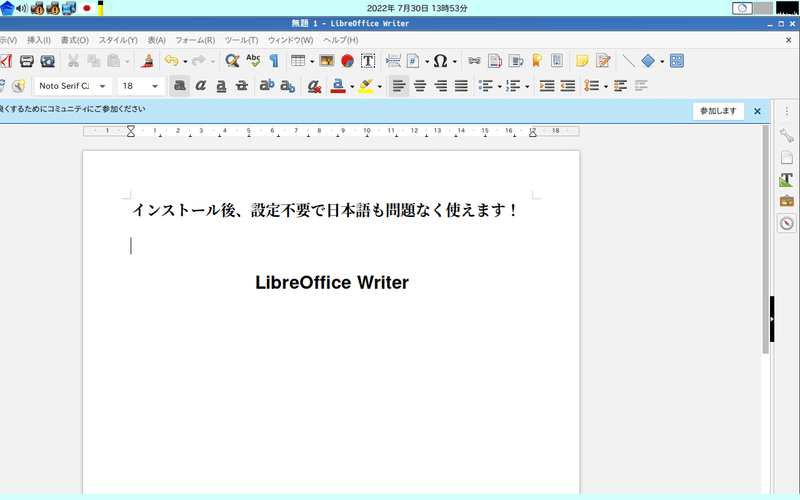Expand ordered list dropdown arrow

(x=527, y=86)
